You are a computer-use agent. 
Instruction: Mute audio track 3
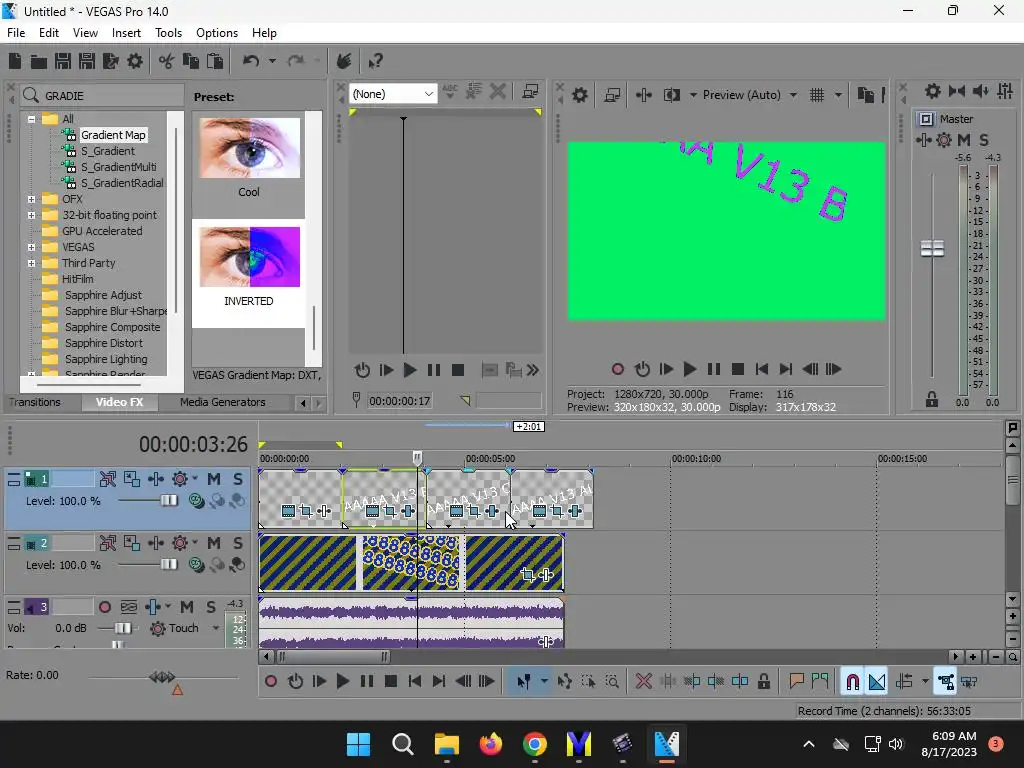pyautogui.click(x=187, y=607)
